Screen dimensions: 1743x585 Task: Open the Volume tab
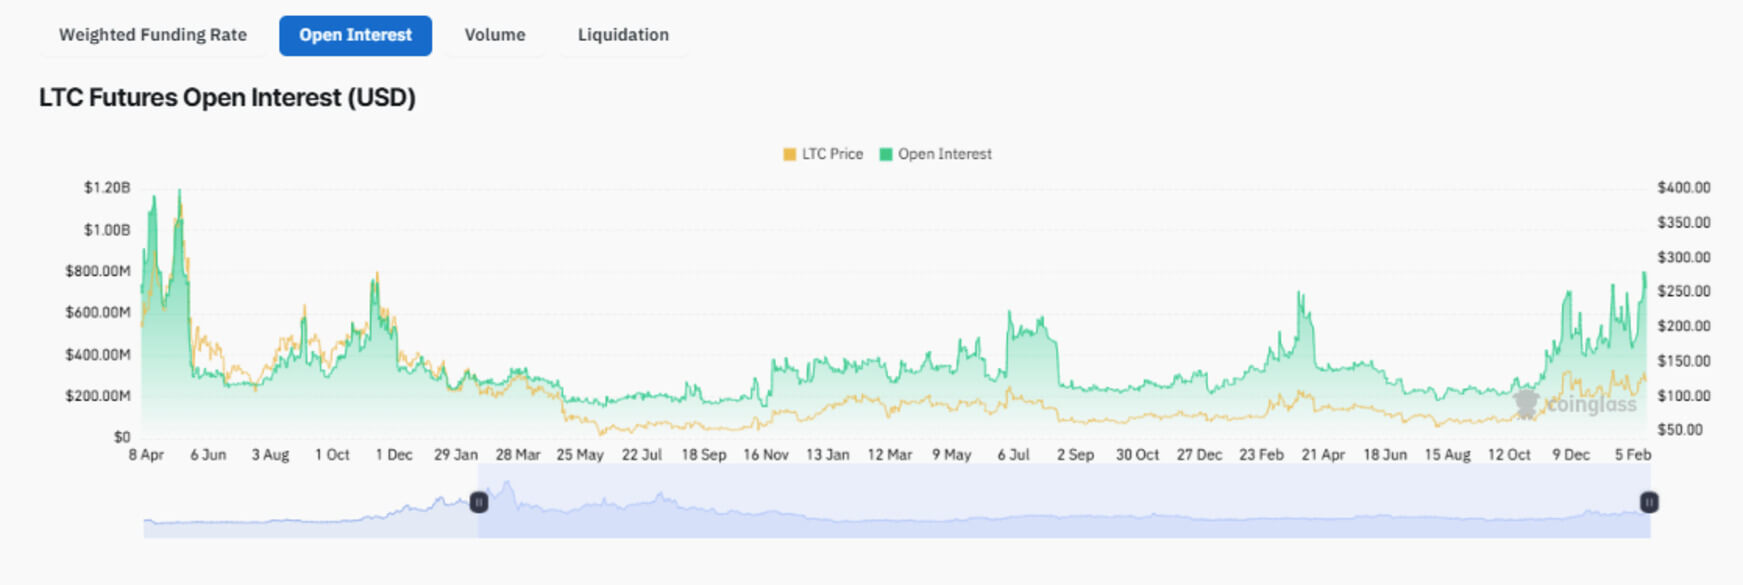click(494, 35)
